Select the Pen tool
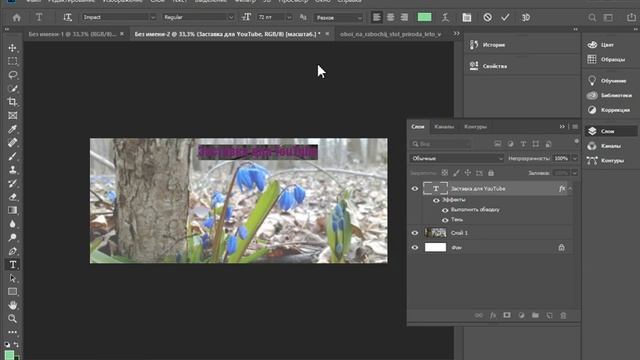The width and height of the screenshot is (640, 360). [12, 251]
